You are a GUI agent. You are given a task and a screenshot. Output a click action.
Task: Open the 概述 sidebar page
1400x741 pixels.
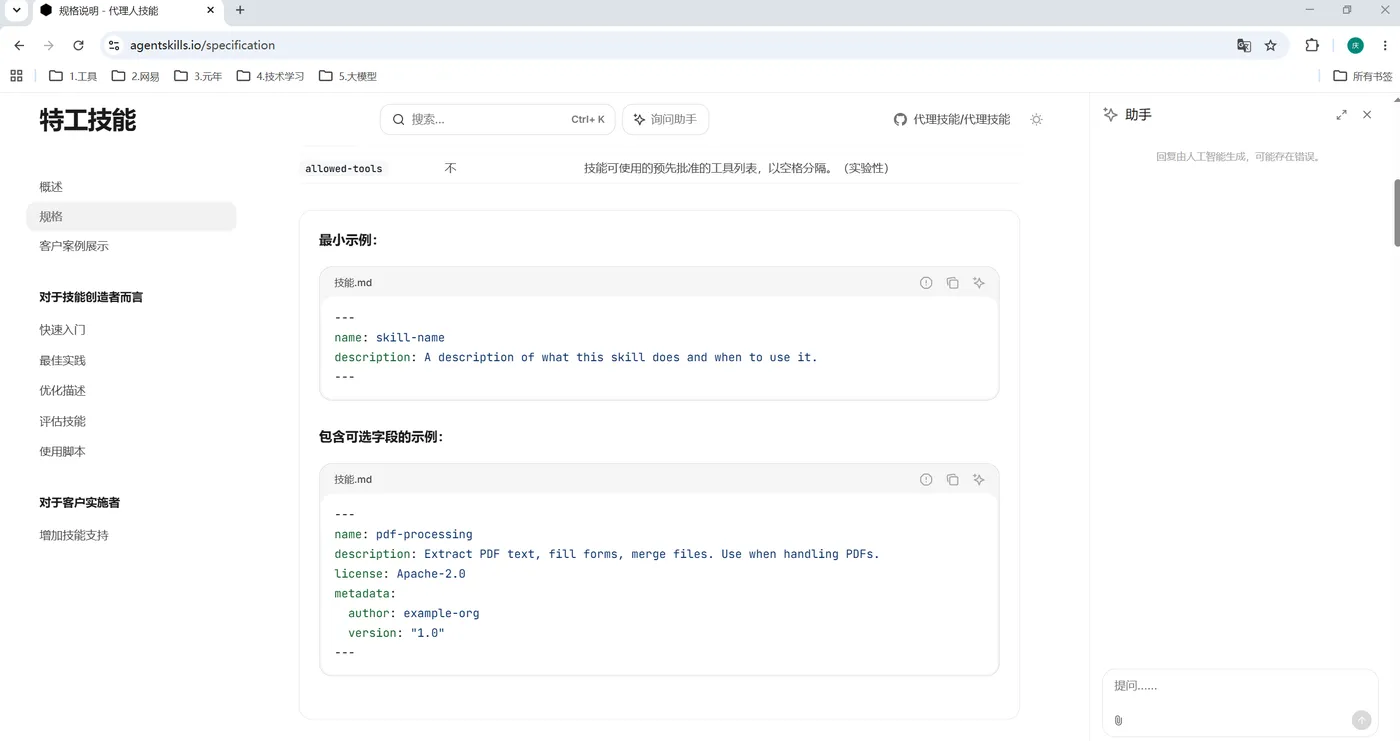point(51,187)
